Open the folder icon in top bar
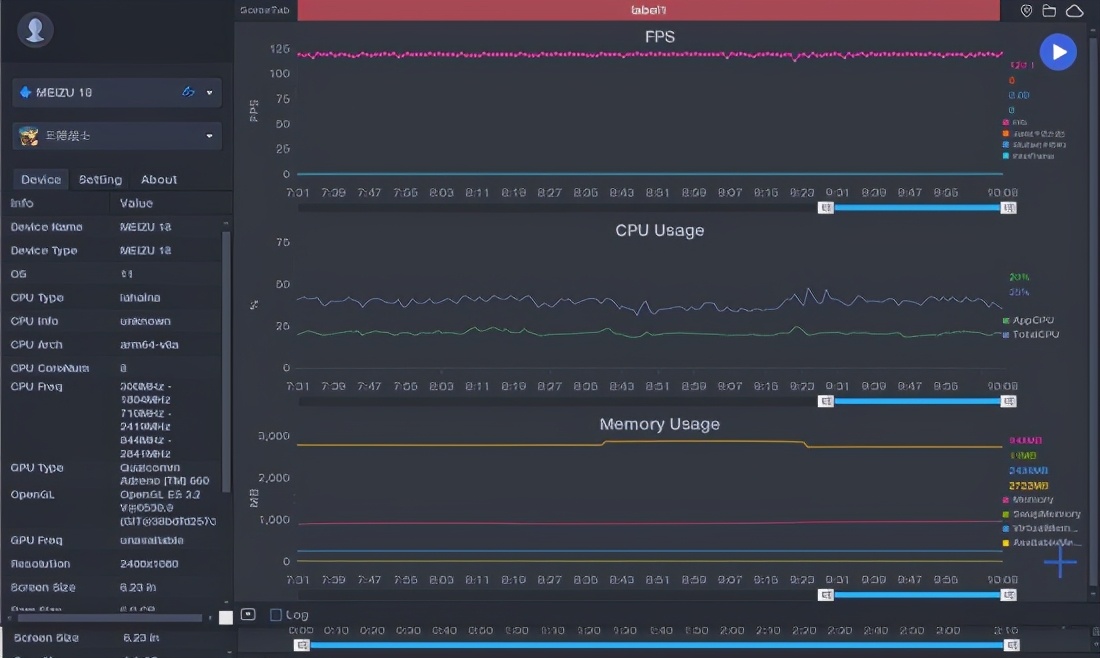 pos(1049,11)
